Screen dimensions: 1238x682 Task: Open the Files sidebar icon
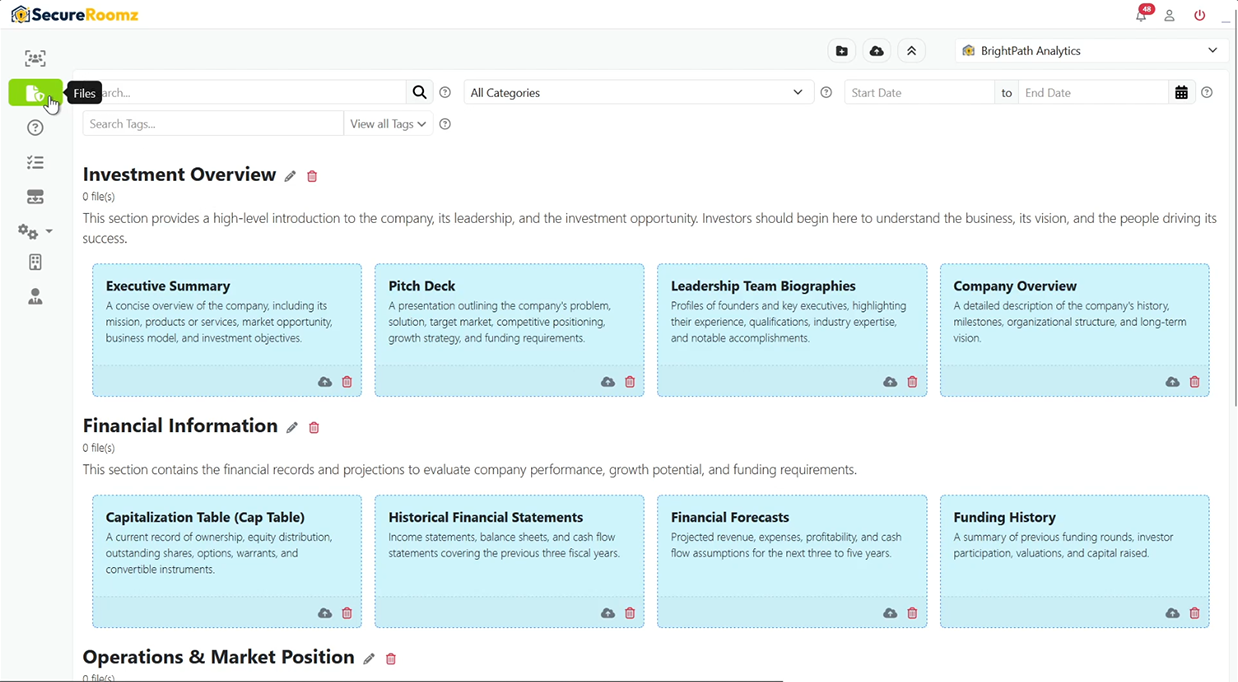point(35,93)
